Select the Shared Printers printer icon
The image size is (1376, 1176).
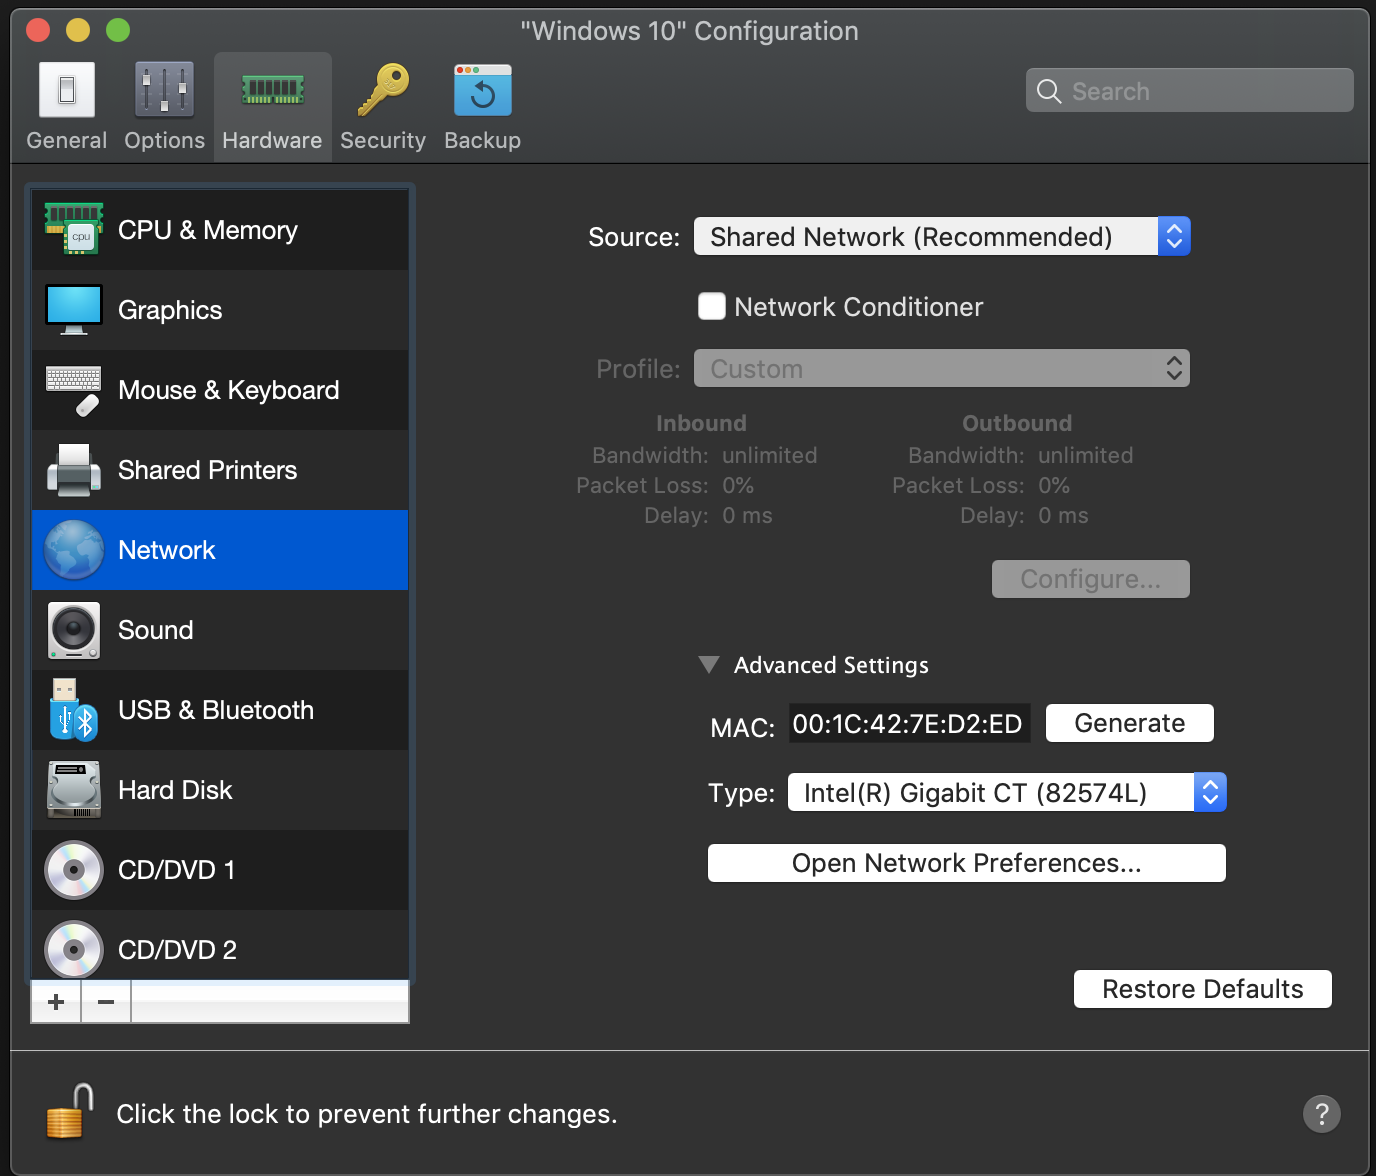pos(73,470)
